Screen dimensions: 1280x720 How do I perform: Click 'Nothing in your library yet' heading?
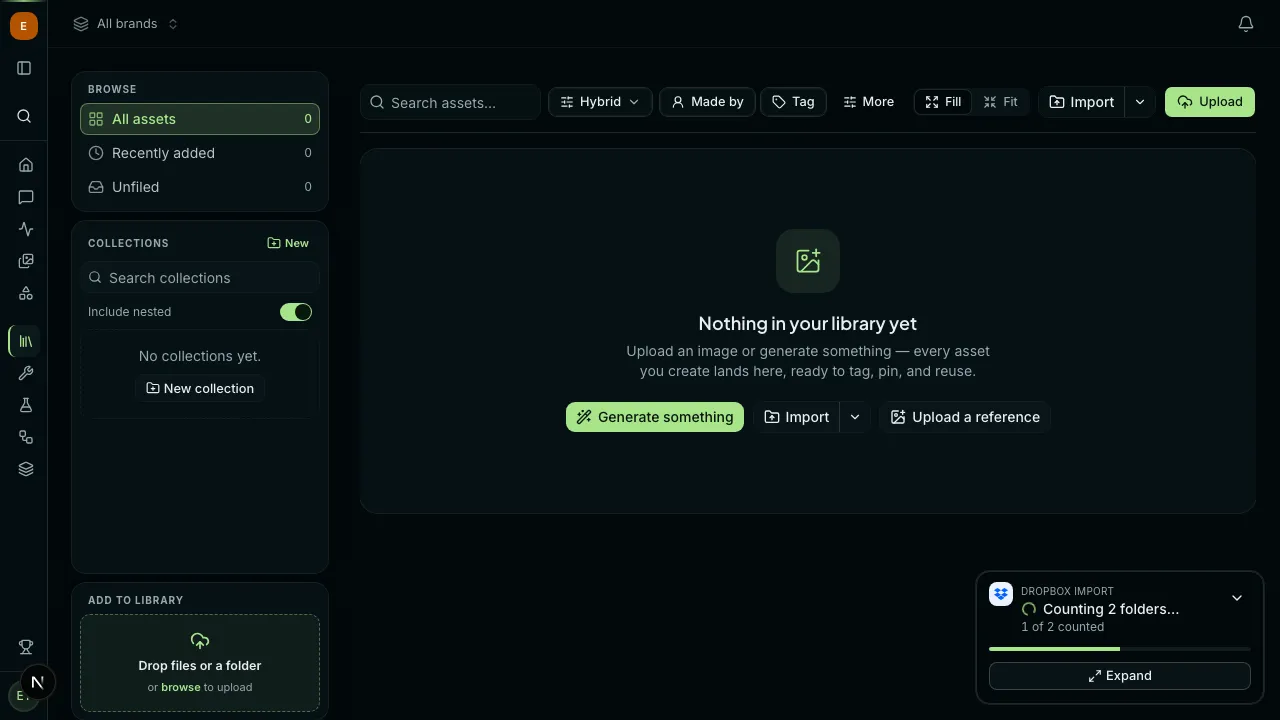point(808,324)
